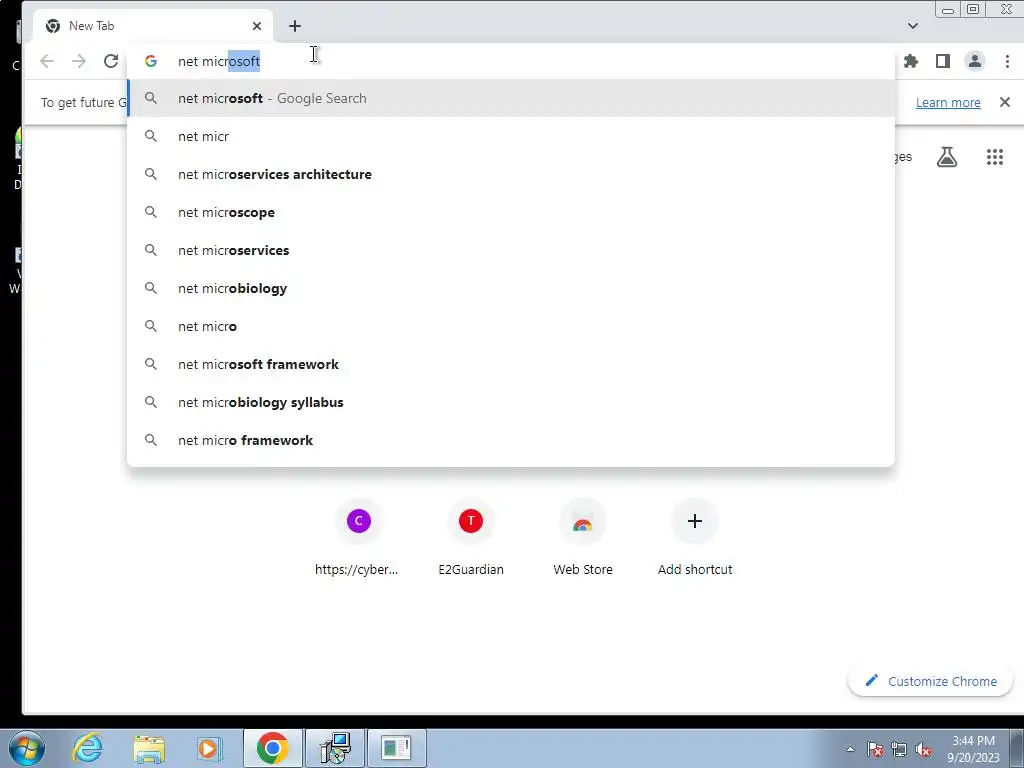Screen dimensions: 1024x768
Task: Open the network setup taskbar icon
Action: [x=335, y=748]
